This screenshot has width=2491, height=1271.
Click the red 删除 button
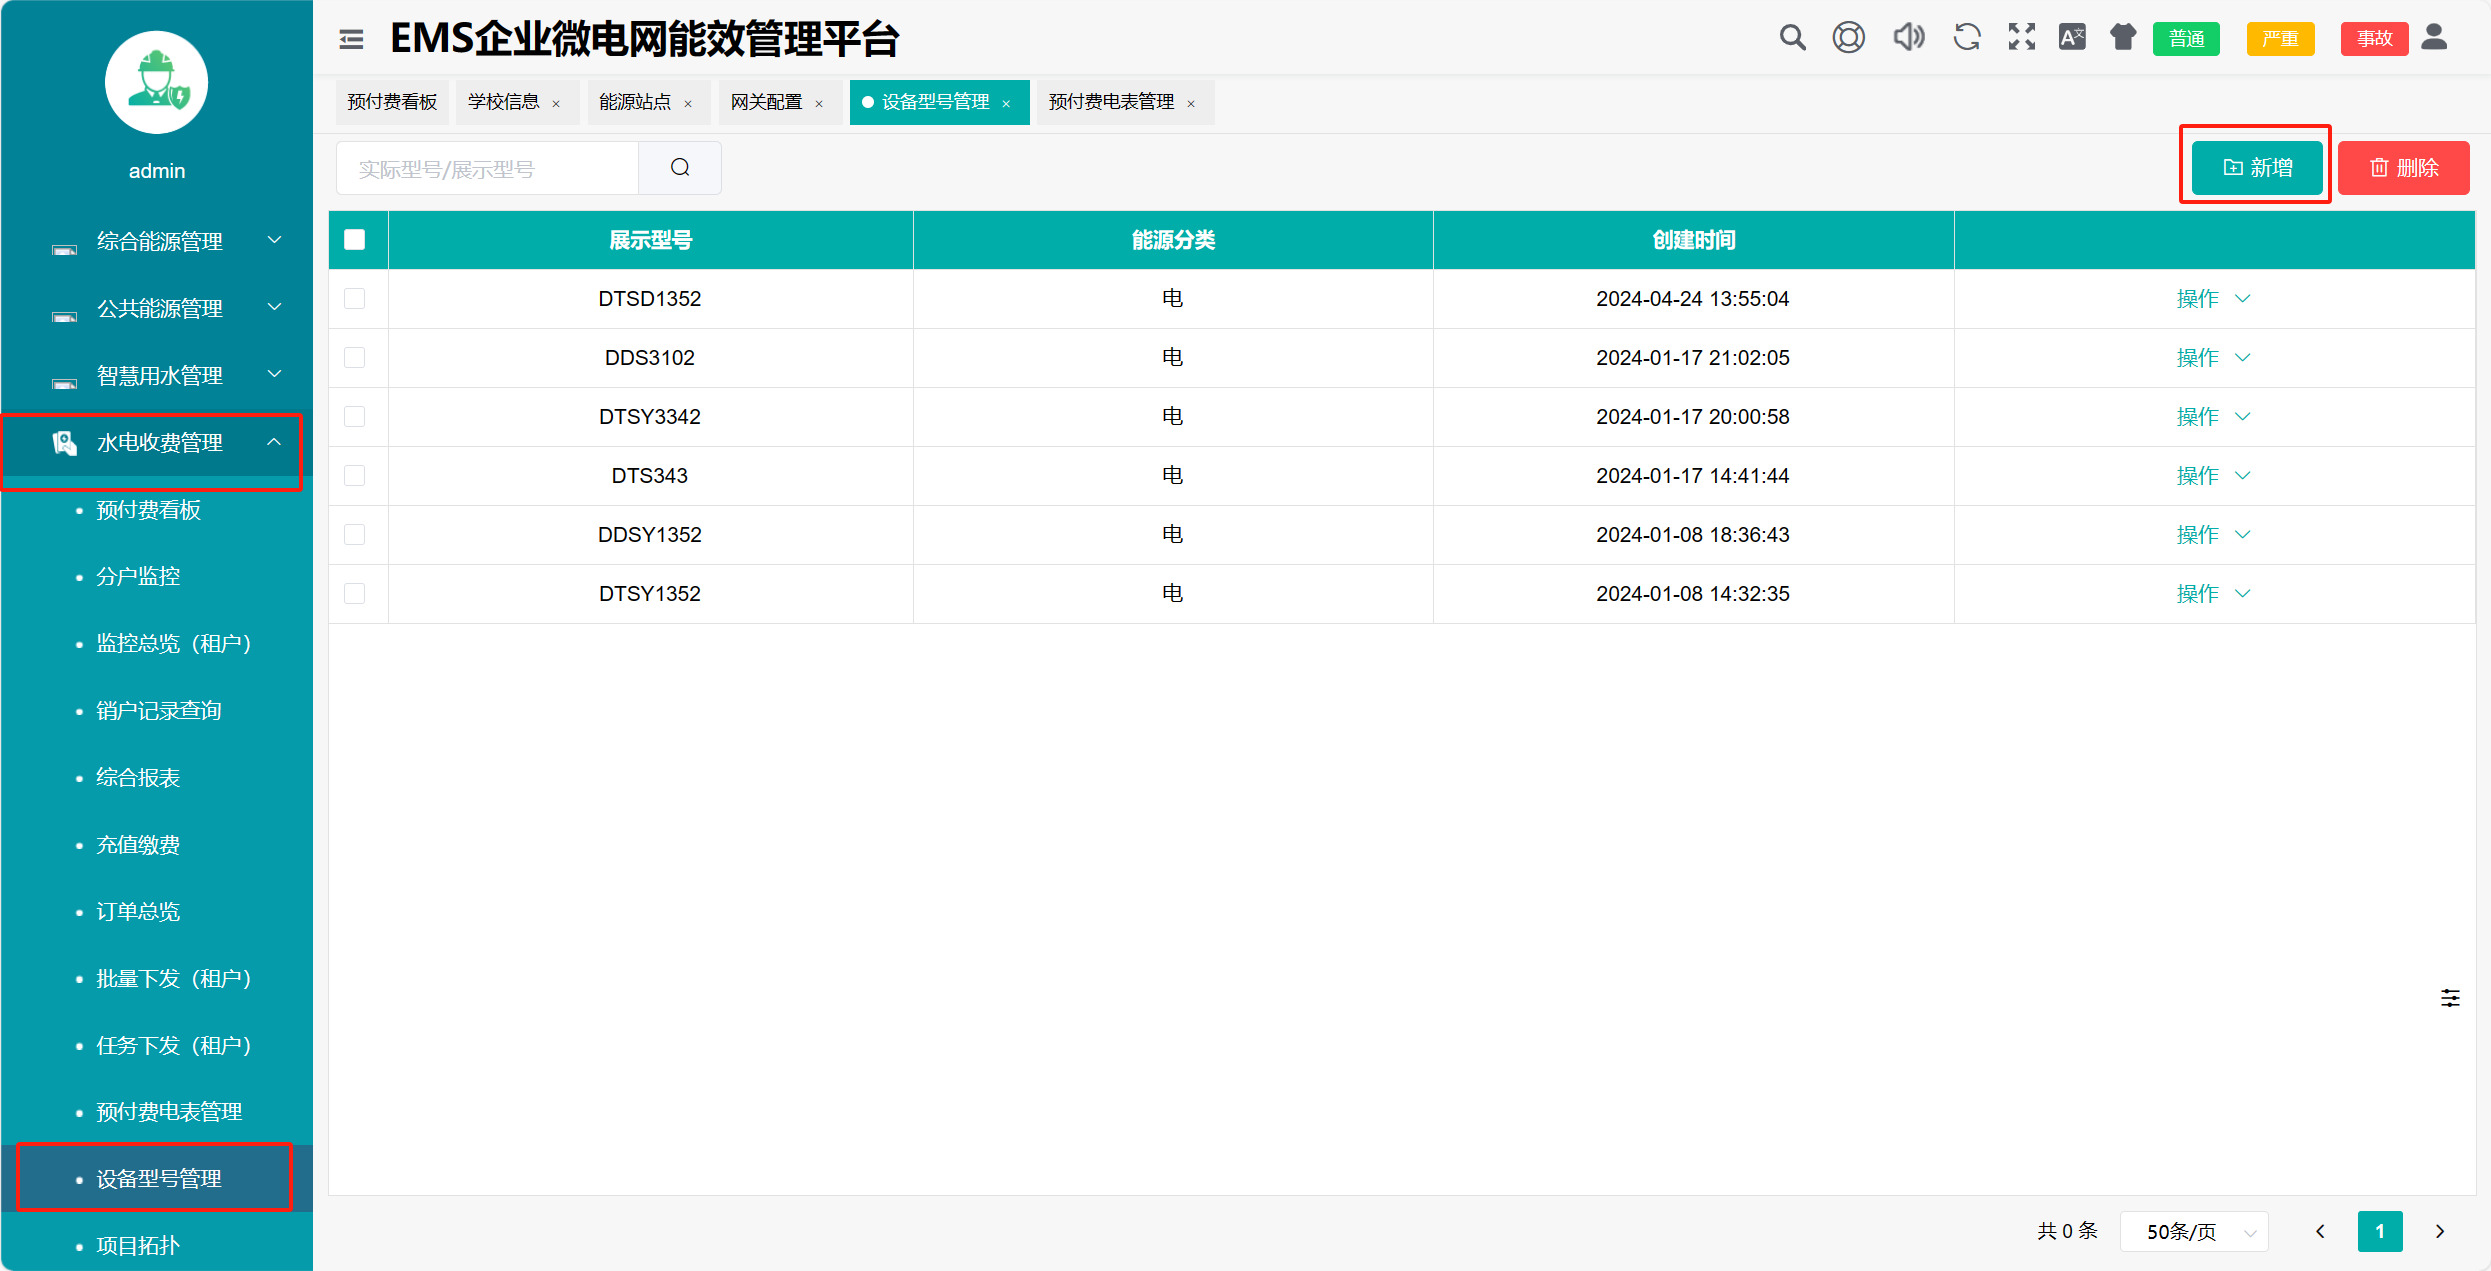pyautogui.click(x=2403, y=168)
